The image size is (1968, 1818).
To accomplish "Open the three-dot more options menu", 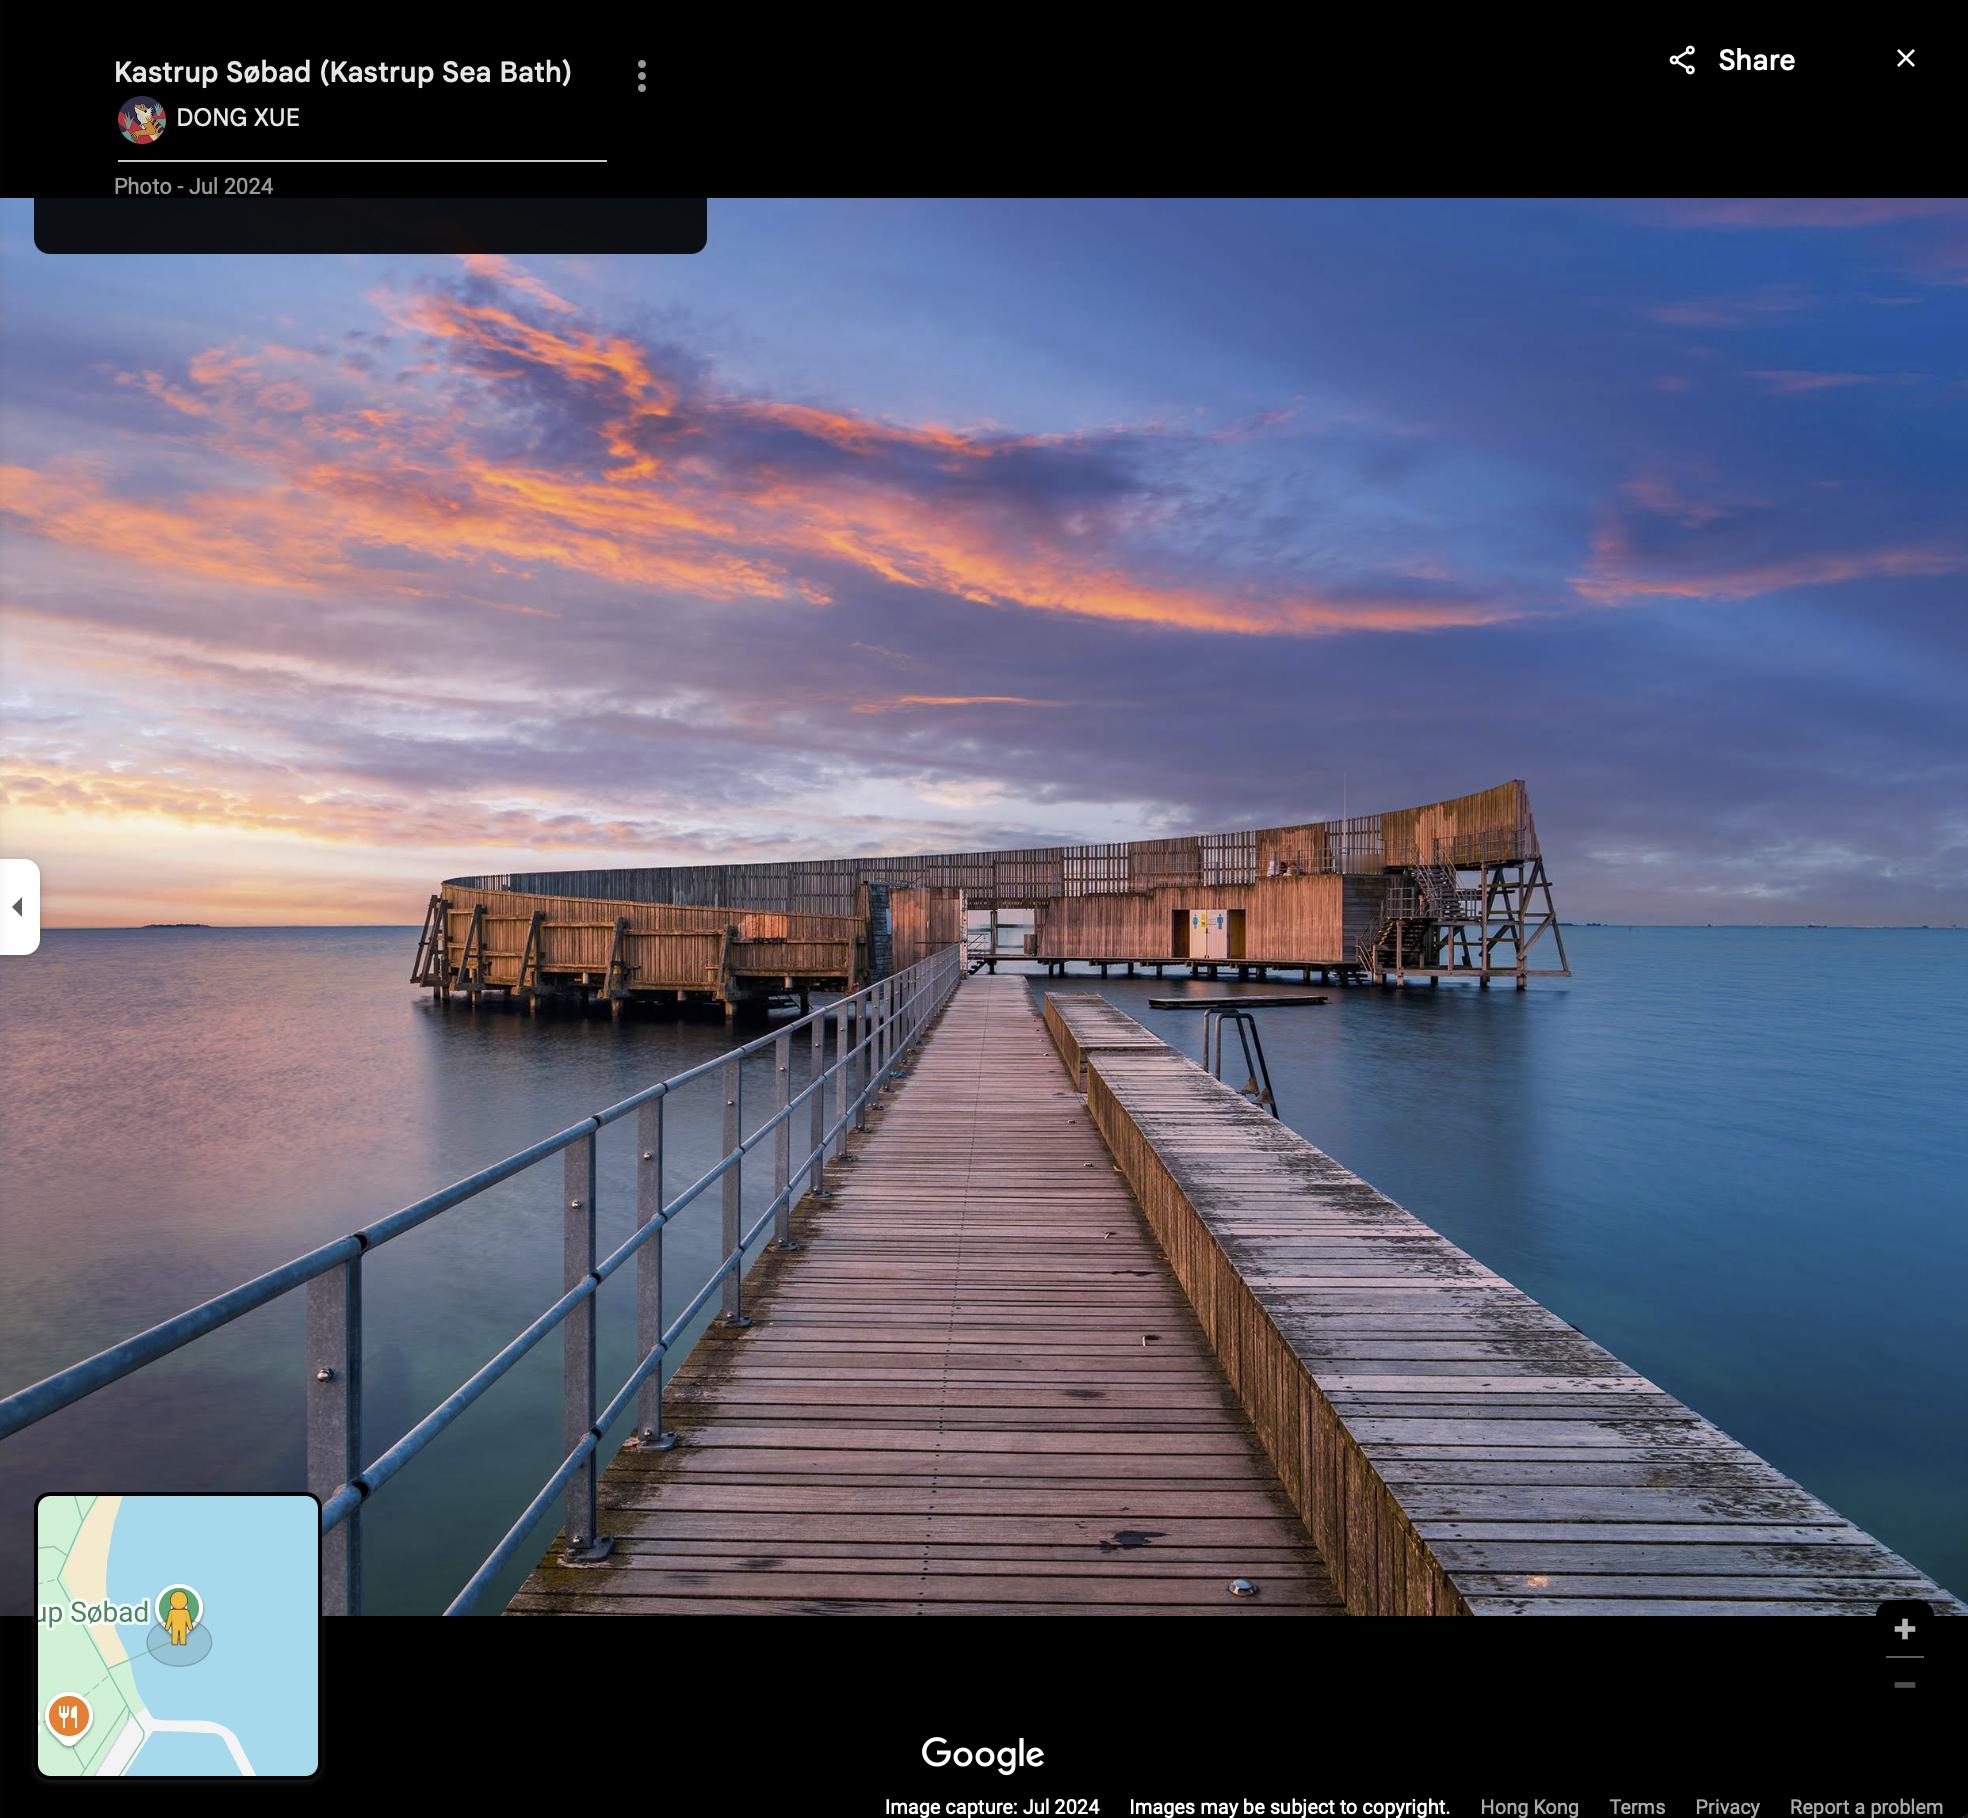I will (x=642, y=76).
